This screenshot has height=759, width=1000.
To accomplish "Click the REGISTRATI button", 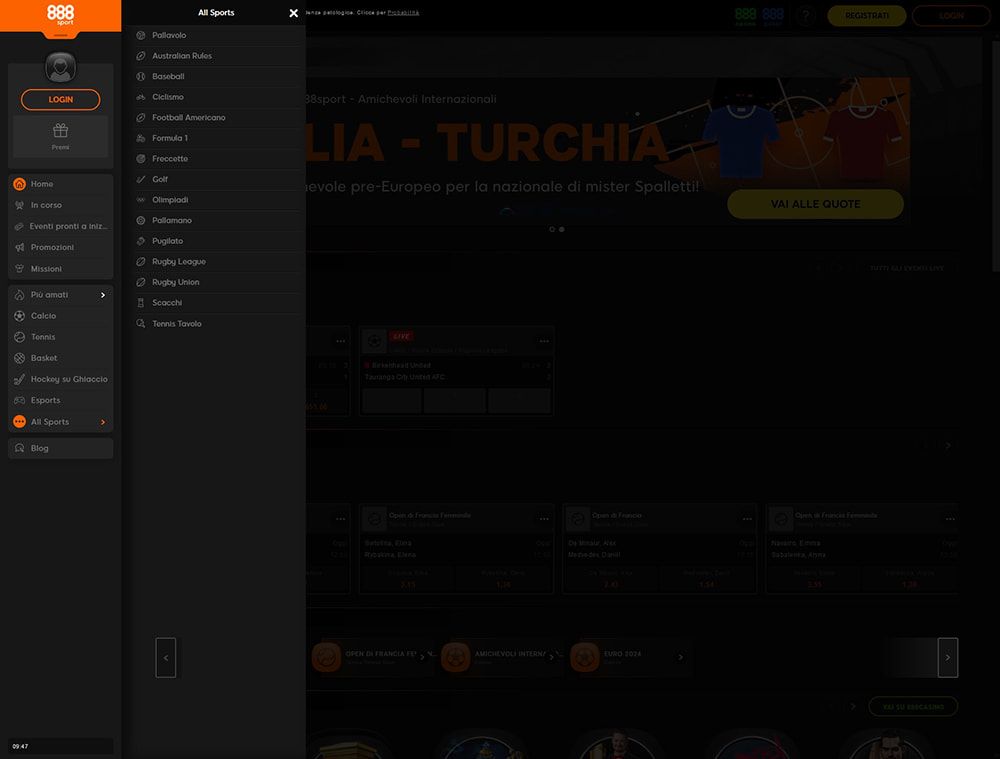I will (x=867, y=15).
